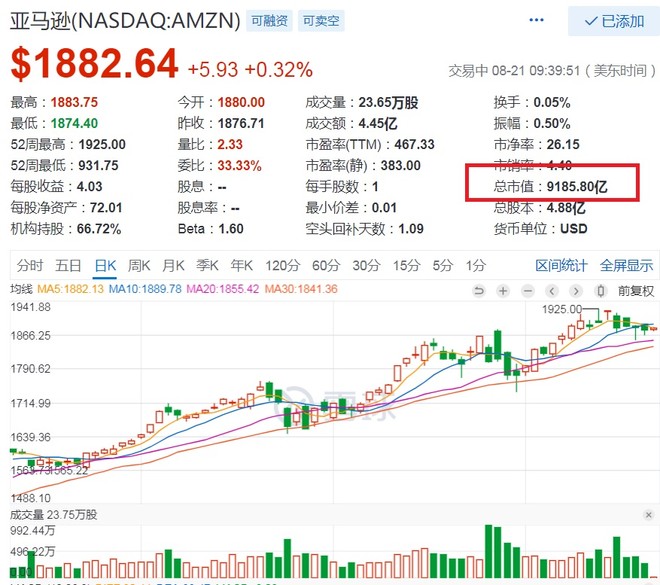Zoom out the chart with minus icon
This screenshot has width=660, height=585.
(x=527, y=291)
